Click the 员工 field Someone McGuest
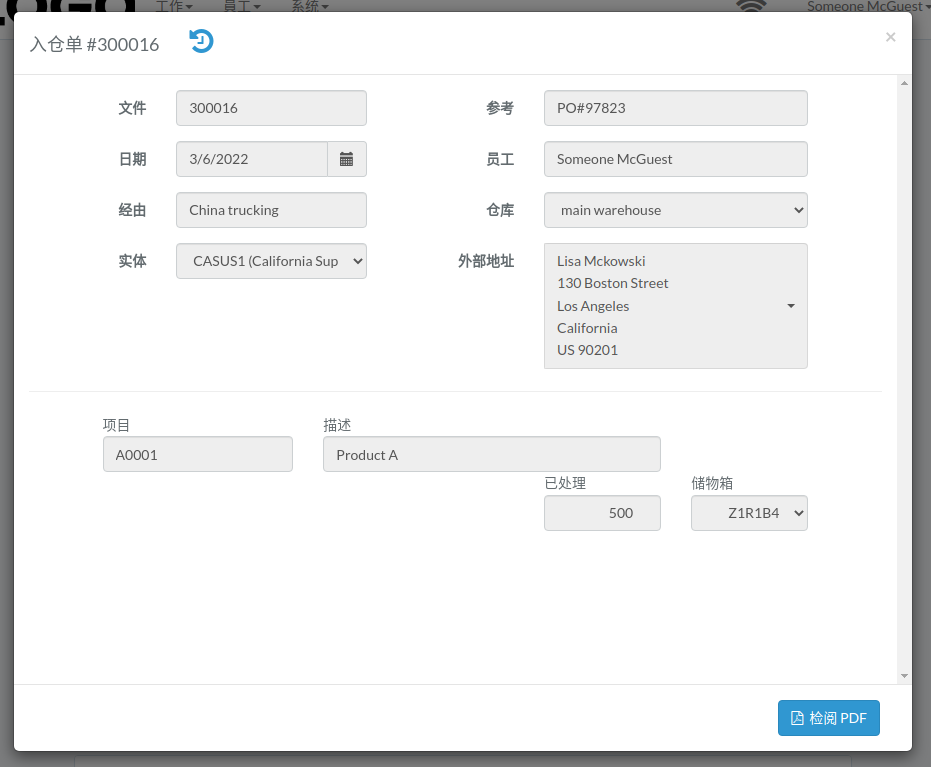 pyautogui.click(x=676, y=159)
